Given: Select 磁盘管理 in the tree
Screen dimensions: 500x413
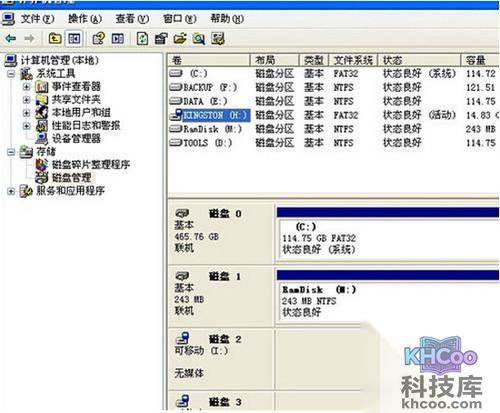Looking at the screenshot, I should [71, 178].
